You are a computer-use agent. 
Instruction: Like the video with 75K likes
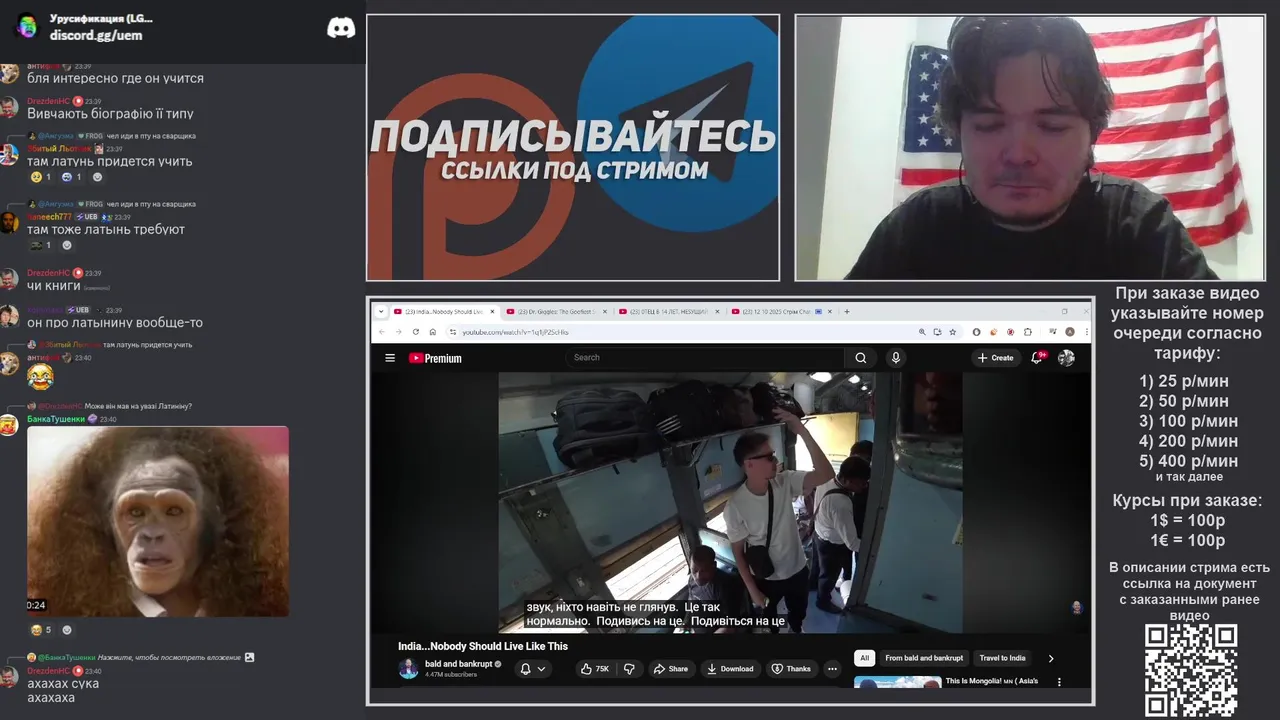[x=594, y=669]
